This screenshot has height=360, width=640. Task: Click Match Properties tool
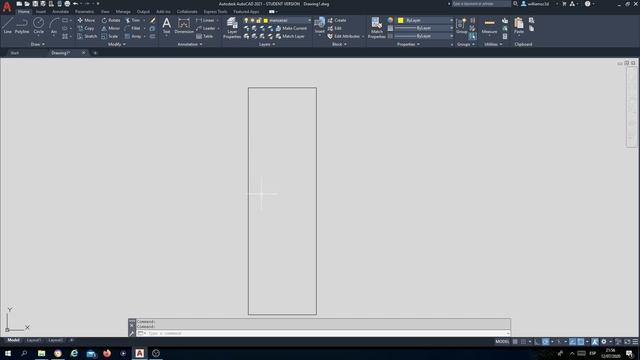376,28
